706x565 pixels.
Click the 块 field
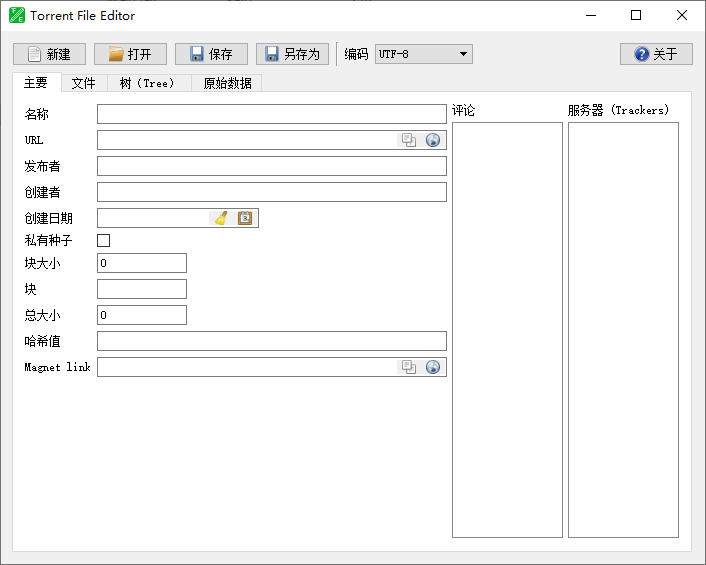click(142, 289)
